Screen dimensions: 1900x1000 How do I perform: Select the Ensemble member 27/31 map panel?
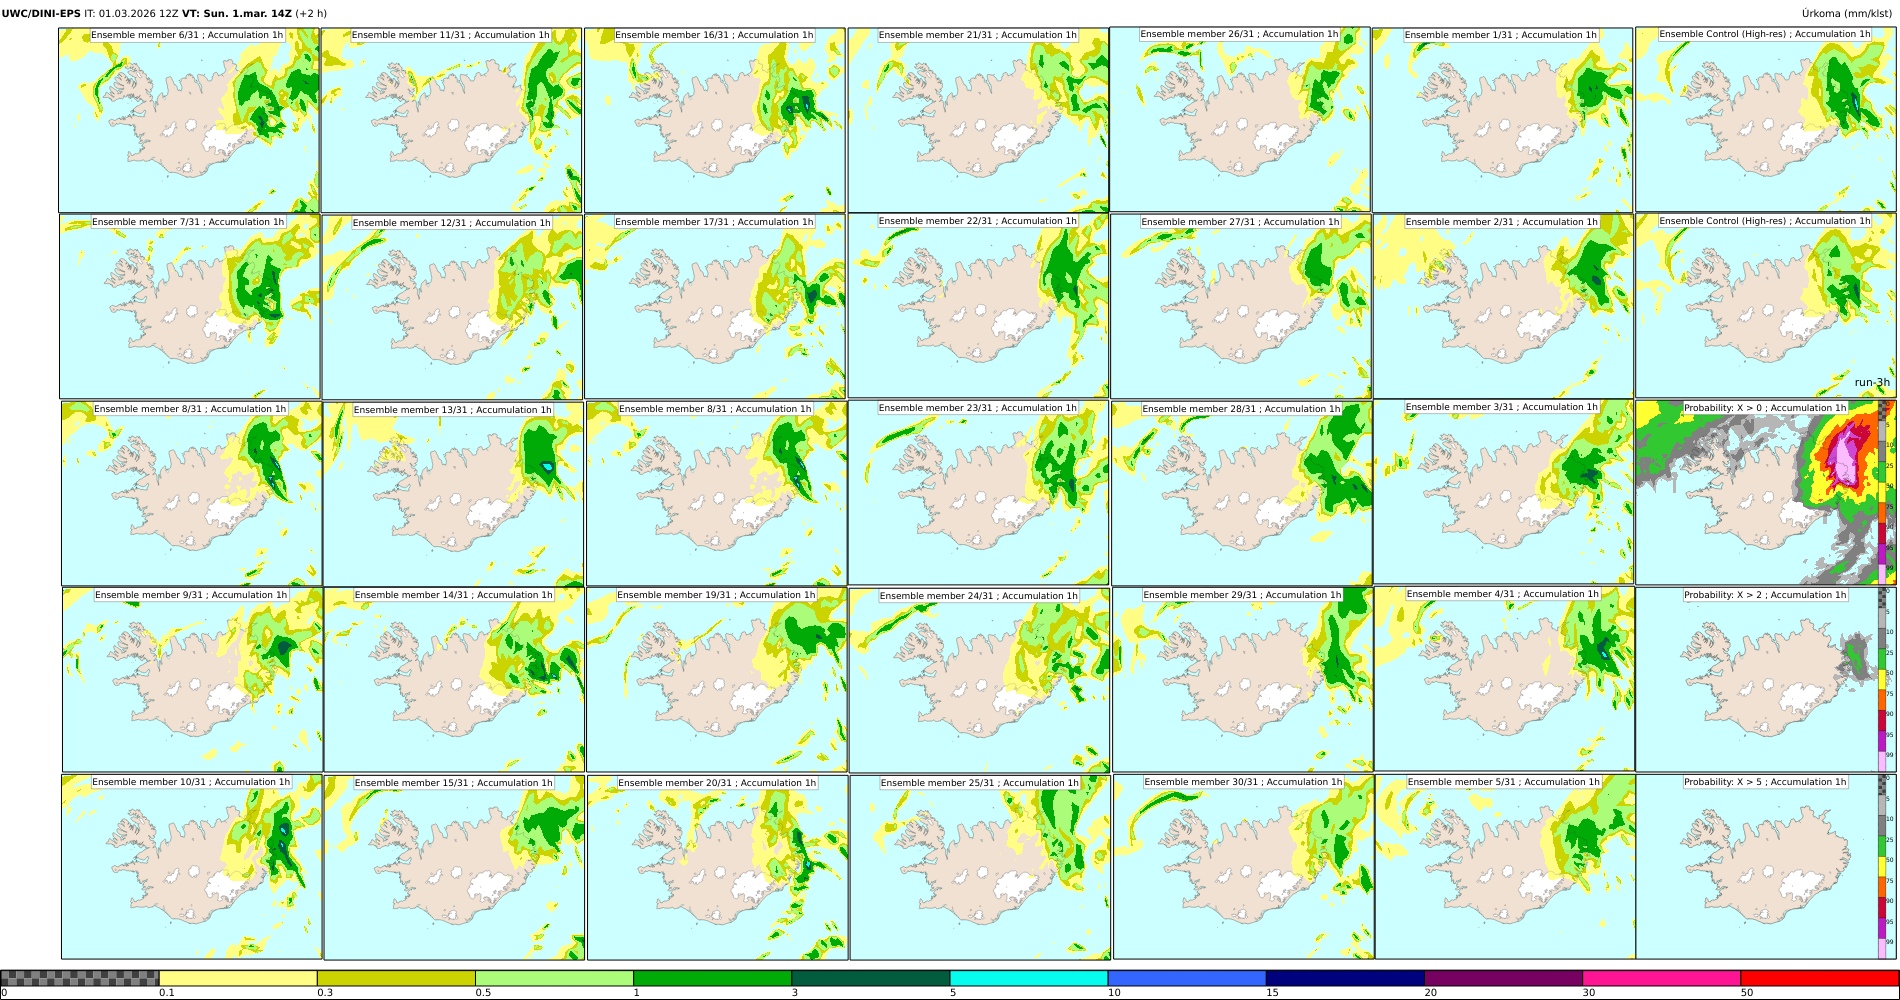tap(1241, 306)
